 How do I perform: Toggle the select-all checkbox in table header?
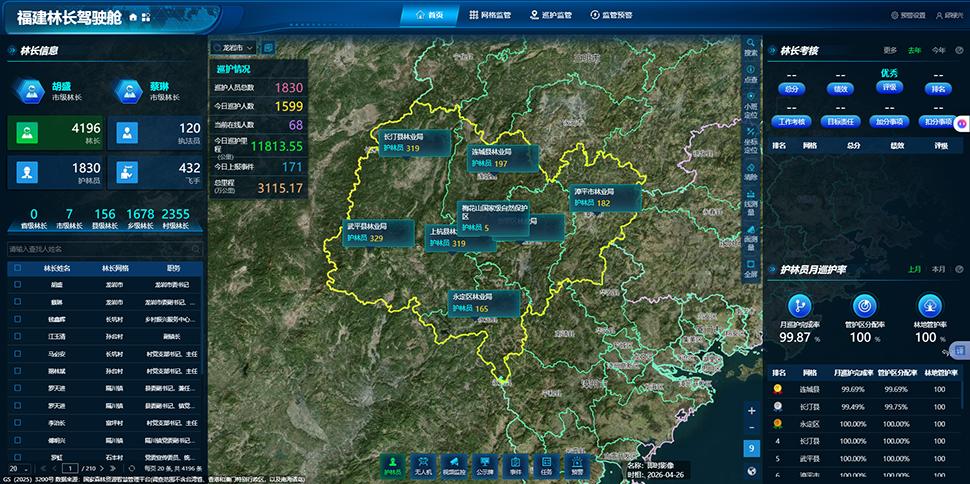tap(17, 268)
